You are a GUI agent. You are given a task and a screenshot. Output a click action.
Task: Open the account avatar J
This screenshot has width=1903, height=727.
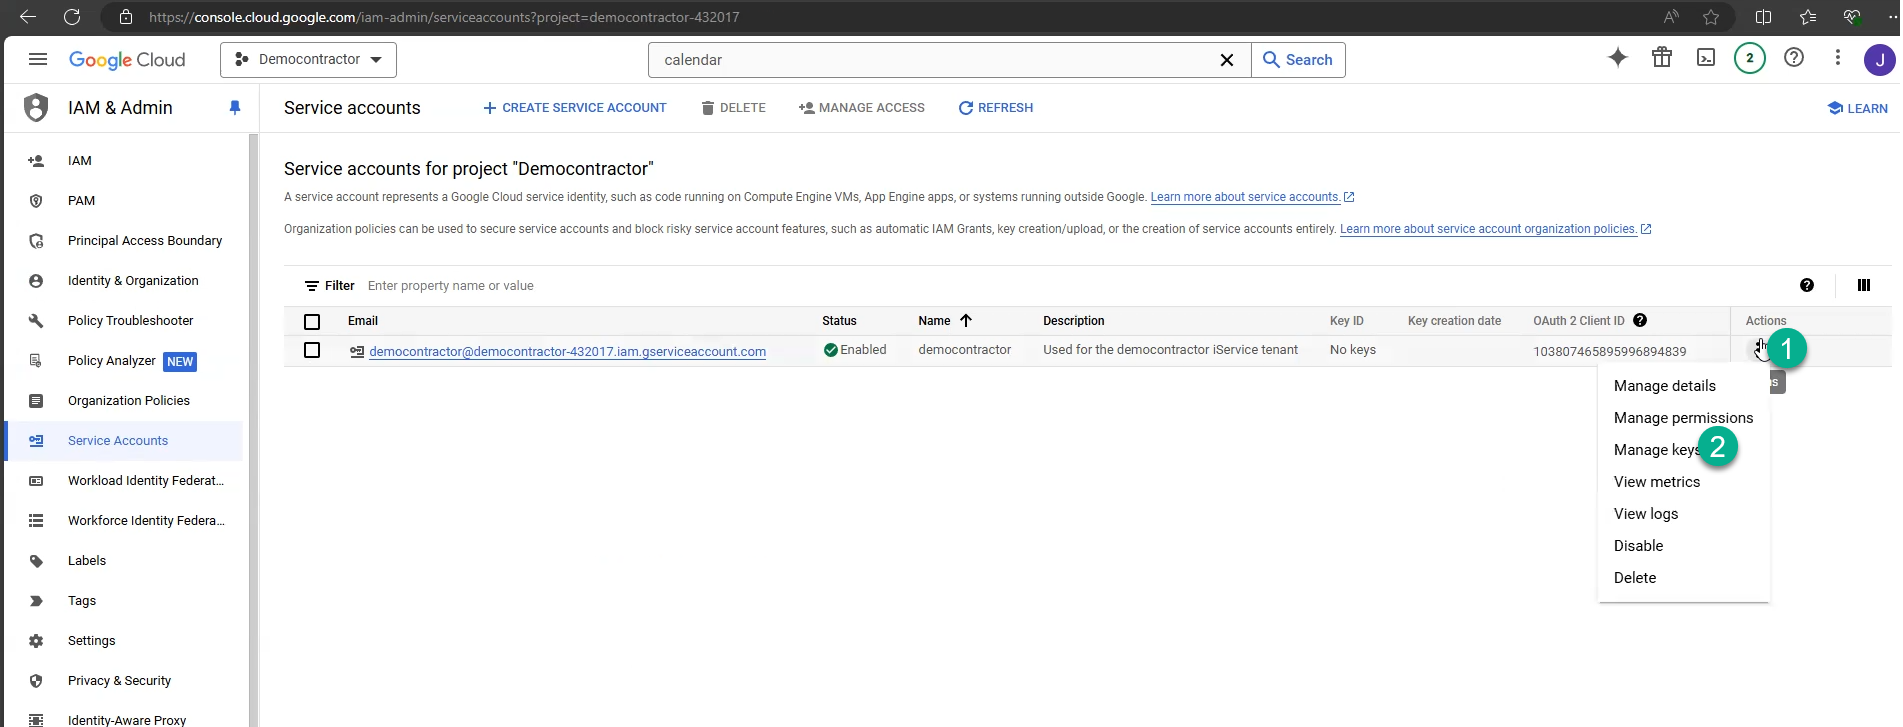click(1880, 59)
